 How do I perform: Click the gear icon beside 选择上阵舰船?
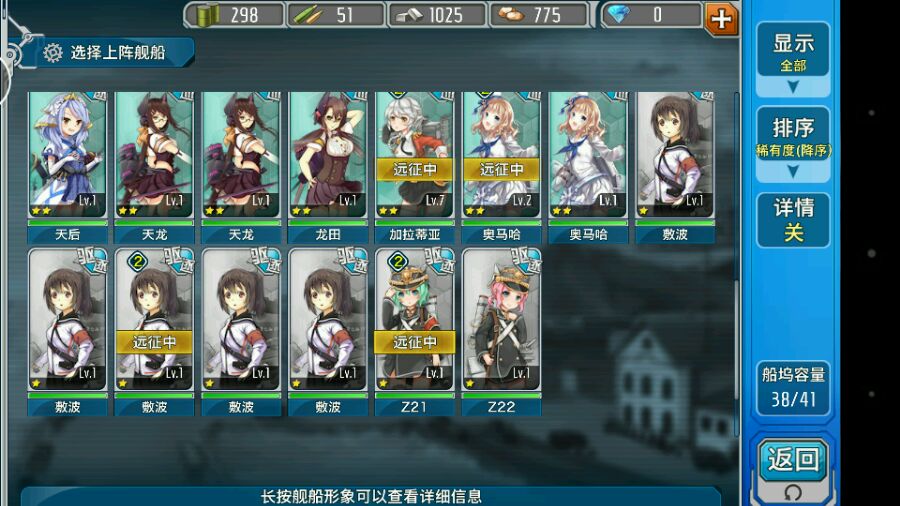(52, 53)
